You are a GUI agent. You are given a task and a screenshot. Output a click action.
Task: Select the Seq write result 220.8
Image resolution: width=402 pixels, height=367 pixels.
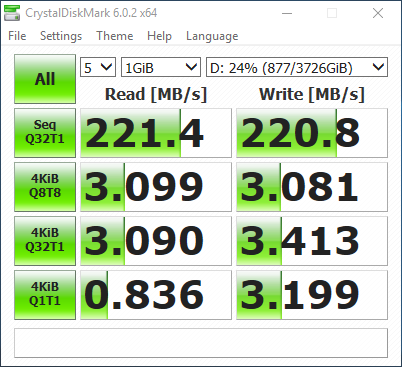click(x=312, y=133)
